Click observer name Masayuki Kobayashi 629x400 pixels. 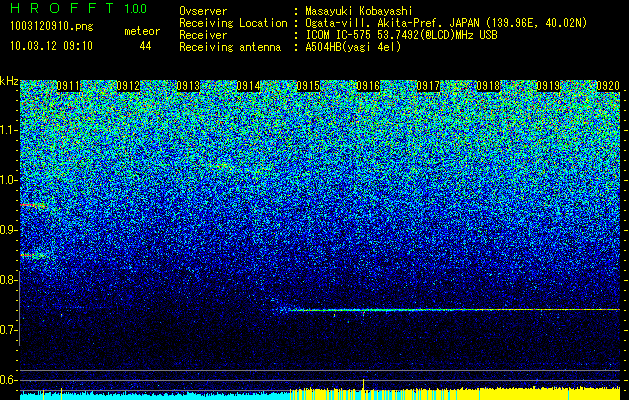point(359,12)
